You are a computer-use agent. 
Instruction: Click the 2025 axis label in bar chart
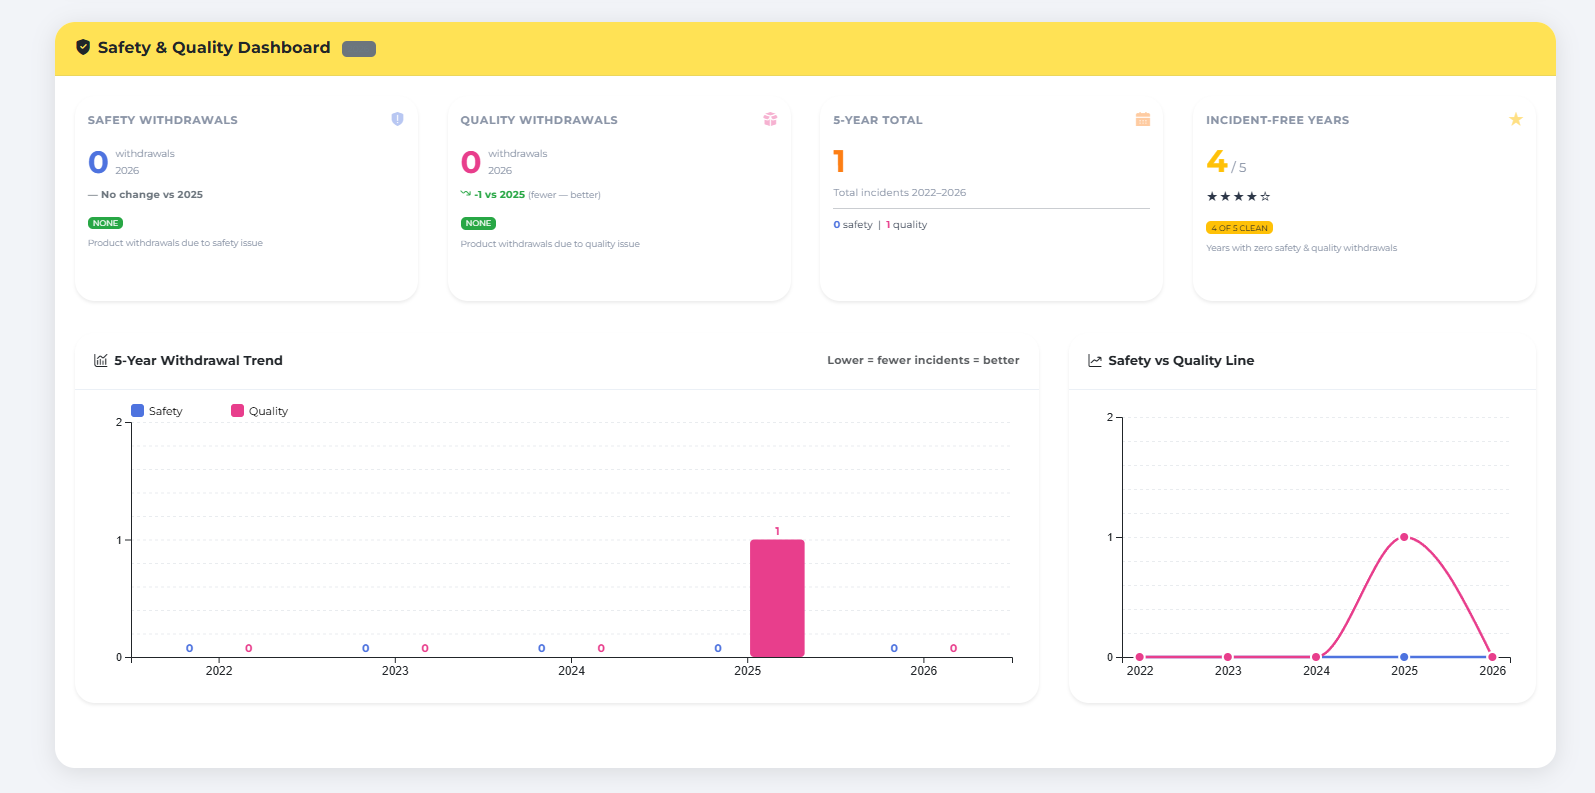(x=747, y=671)
